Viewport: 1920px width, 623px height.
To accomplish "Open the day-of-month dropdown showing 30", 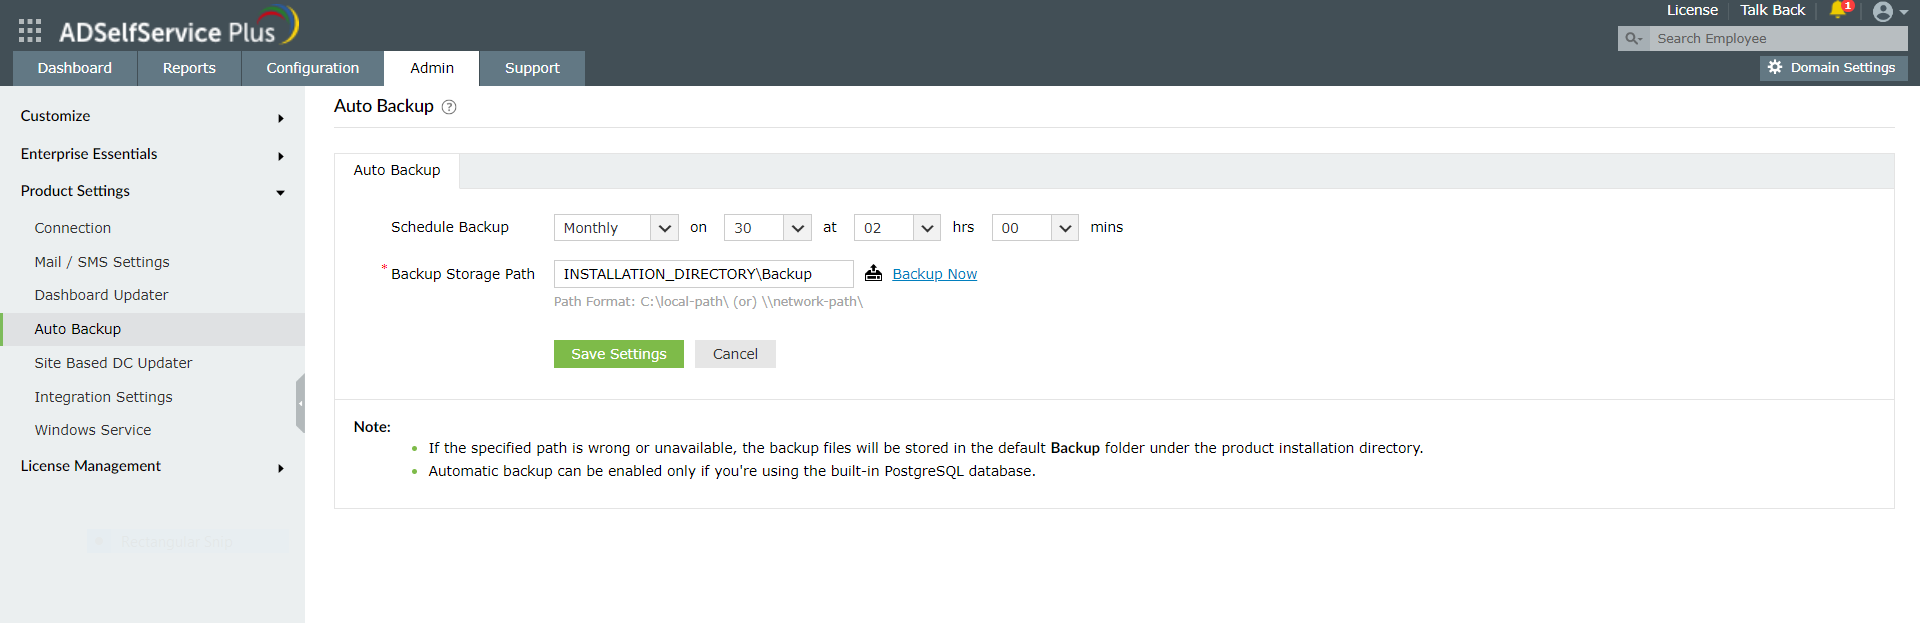I will coord(767,228).
